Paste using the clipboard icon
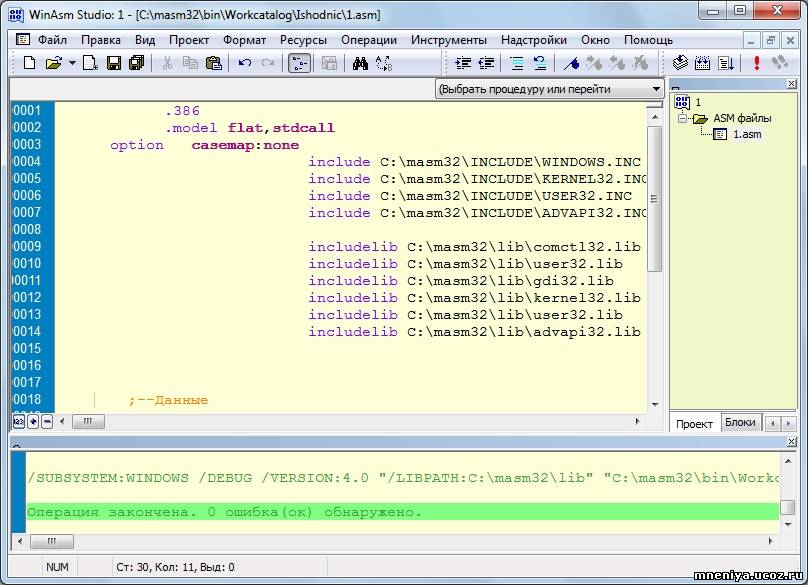 coord(213,63)
